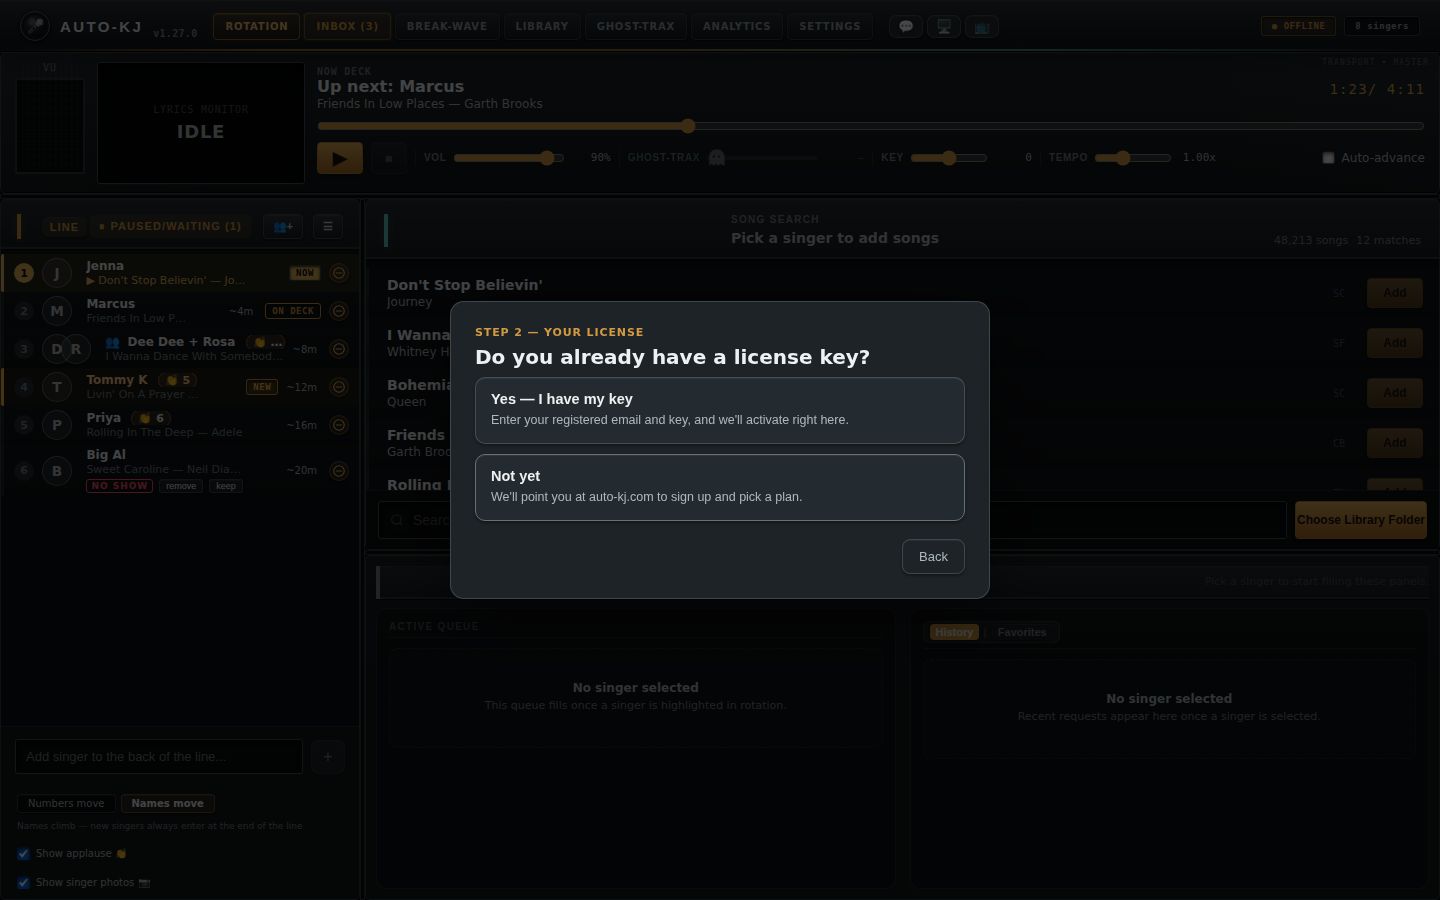This screenshot has height=900, width=1440.
Task: Switch to the PAUSED/WAITING (1) list
Action: (170, 227)
